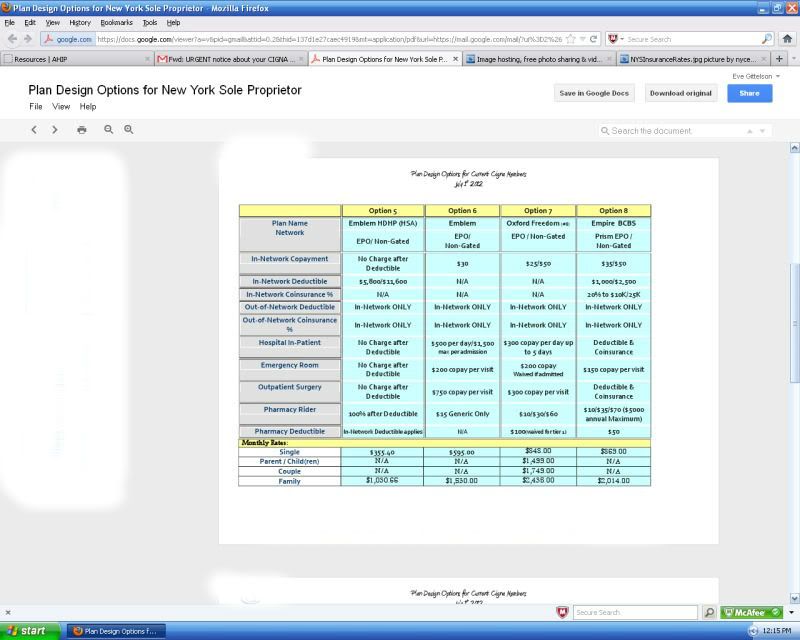Image resolution: width=800 pixels, height=640 pixels.
Task: Click the McAfee shield icon in the bottom bar
Action: [562, 612]
